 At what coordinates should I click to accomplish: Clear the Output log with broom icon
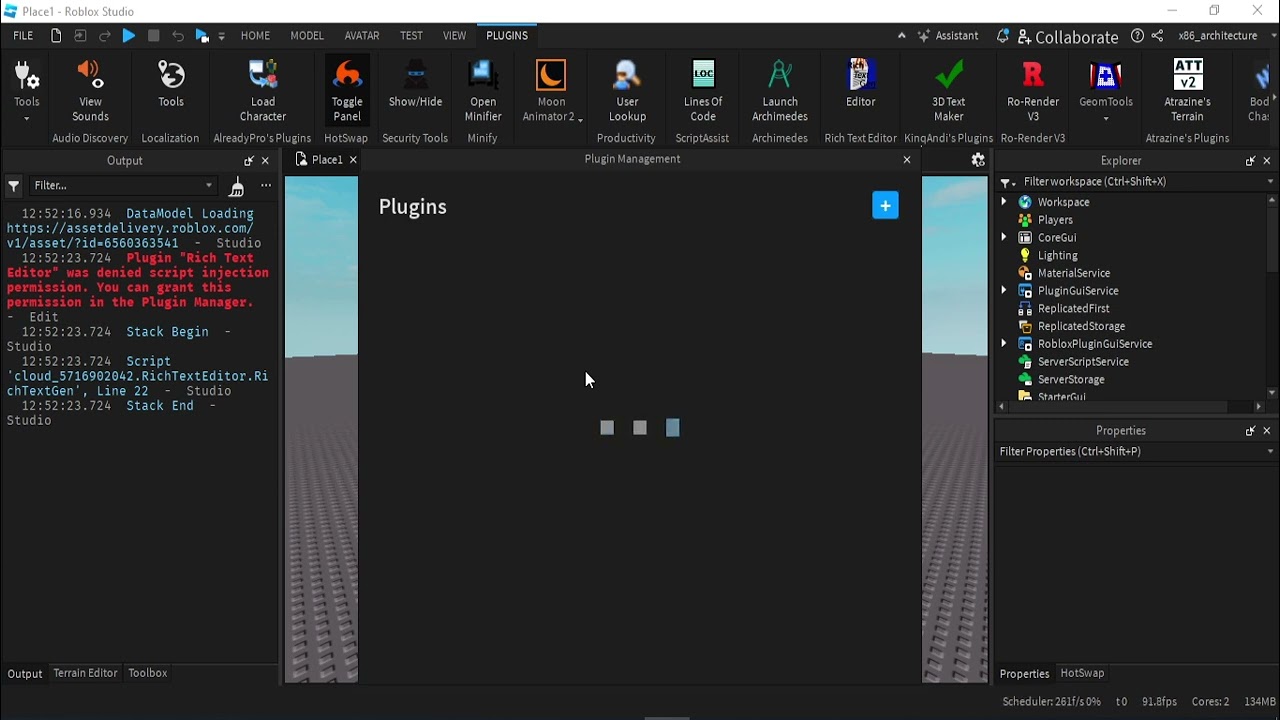[237, 185]
